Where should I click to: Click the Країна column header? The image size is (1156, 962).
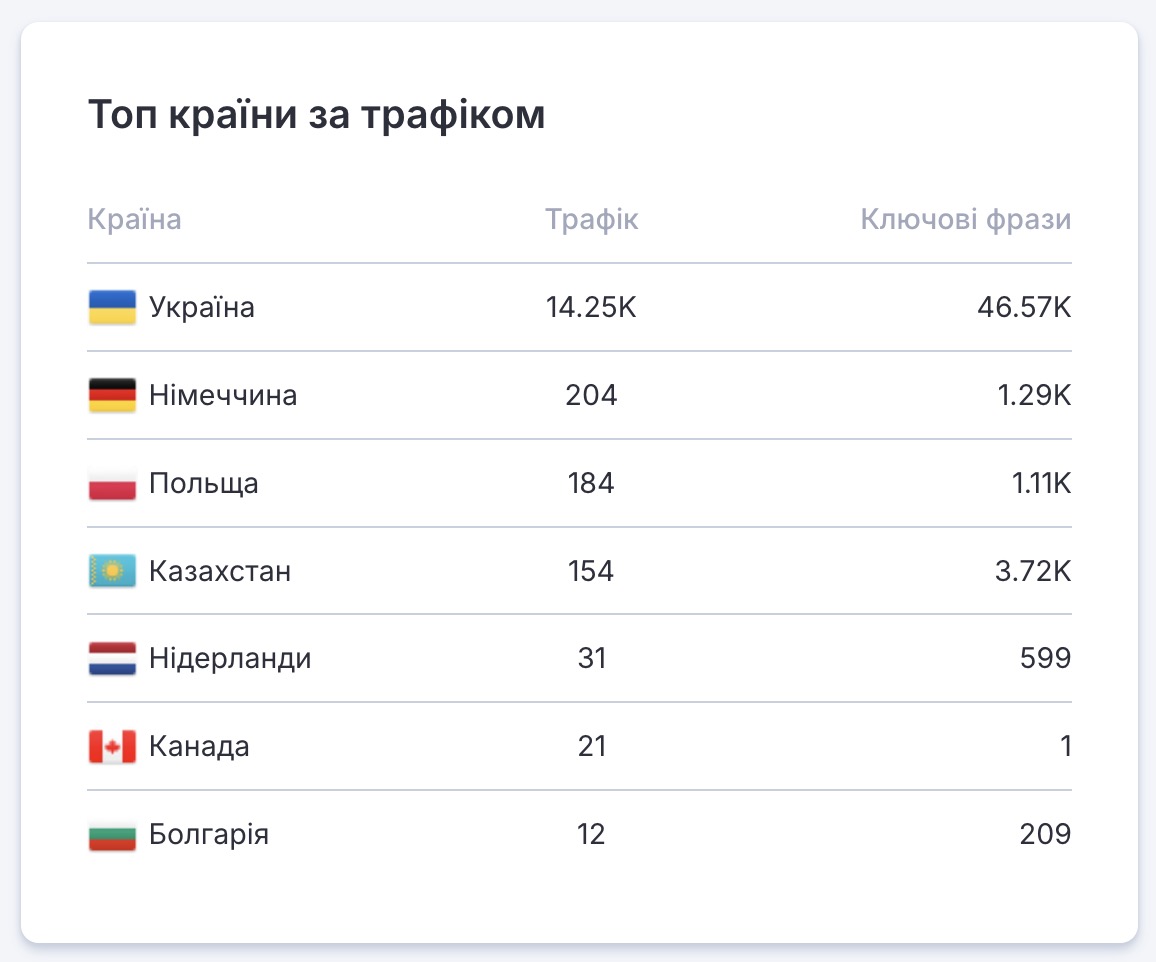135,220
